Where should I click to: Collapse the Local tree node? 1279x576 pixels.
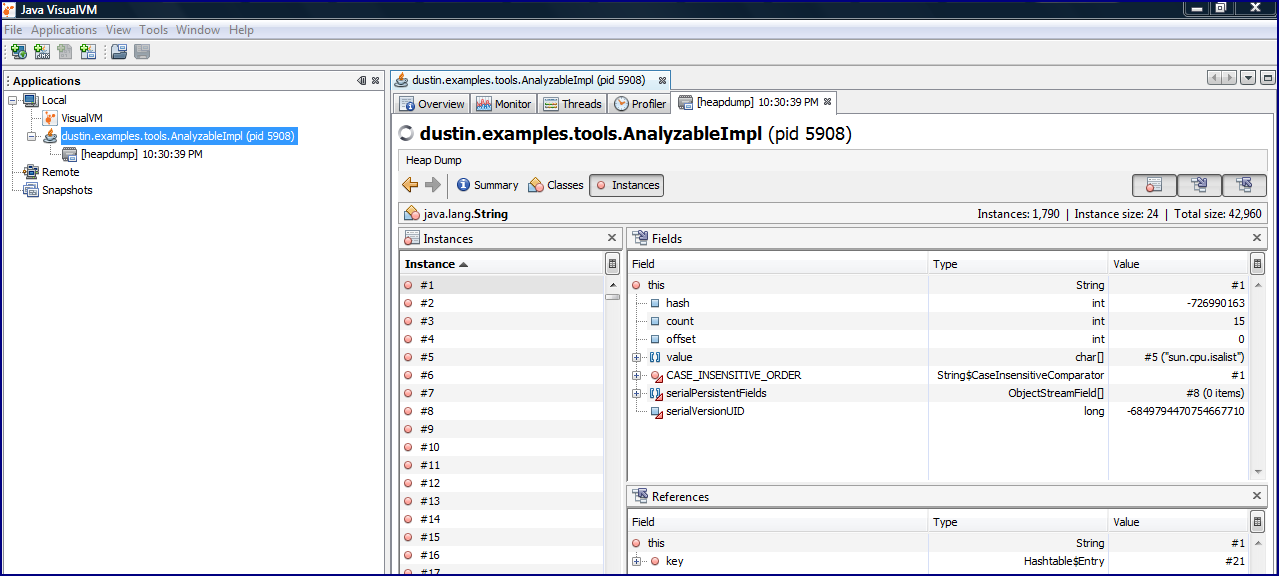point(13,100)
